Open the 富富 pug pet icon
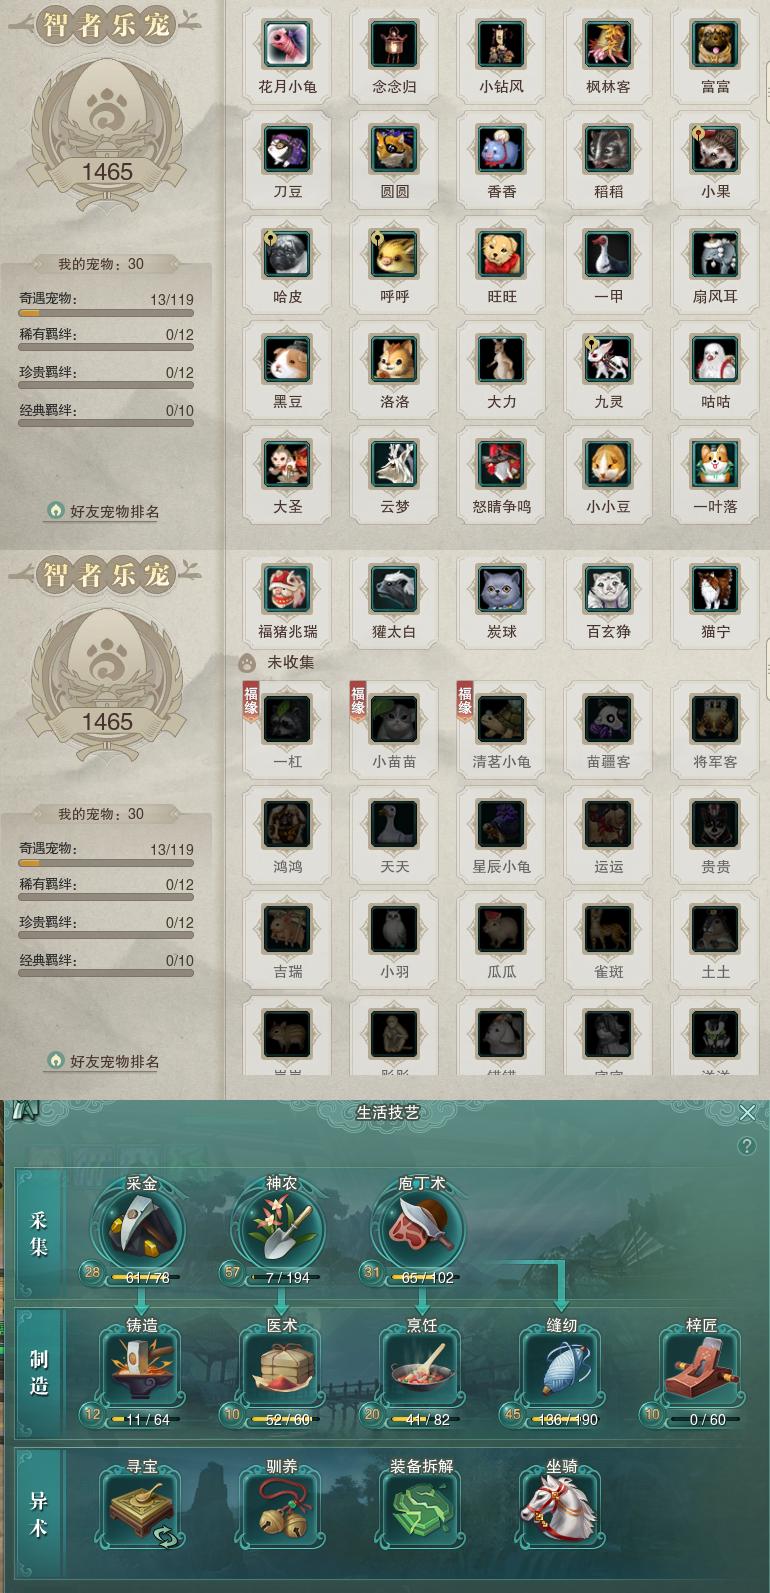Screen dimensions: 770x1593 (715, 45)
